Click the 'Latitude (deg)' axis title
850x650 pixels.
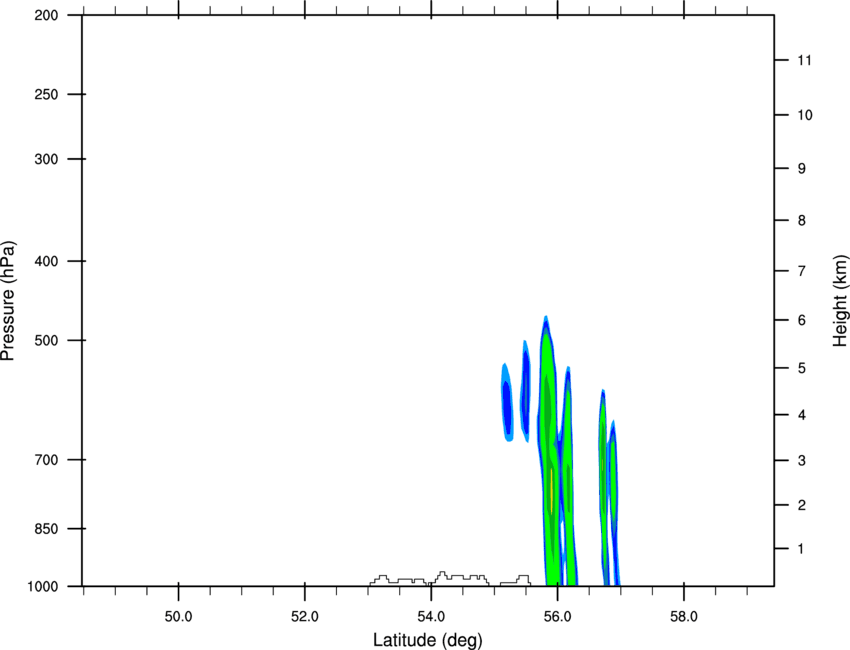428,640
